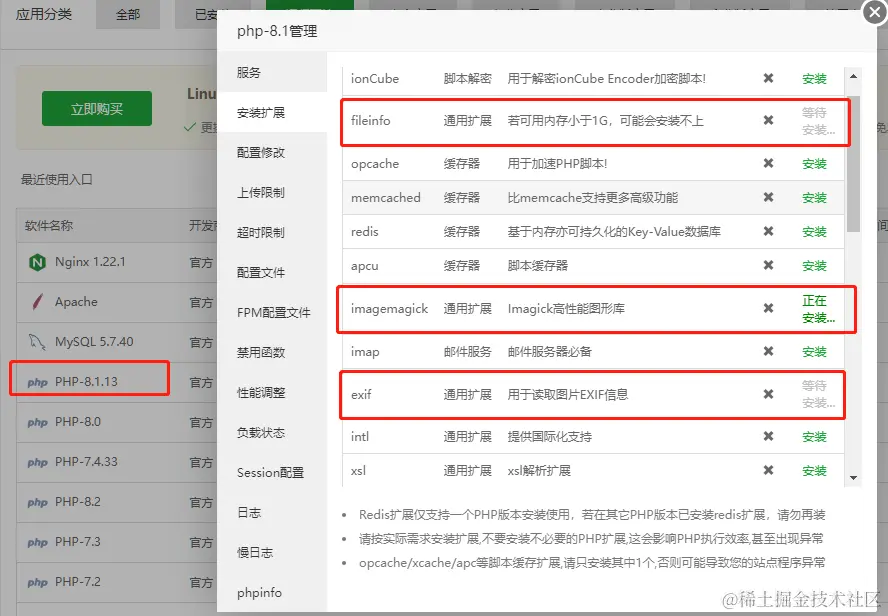The width and height of the screenshot is (888, 616).
Task: Open 性能调整 section
Action: coord(272,392)
